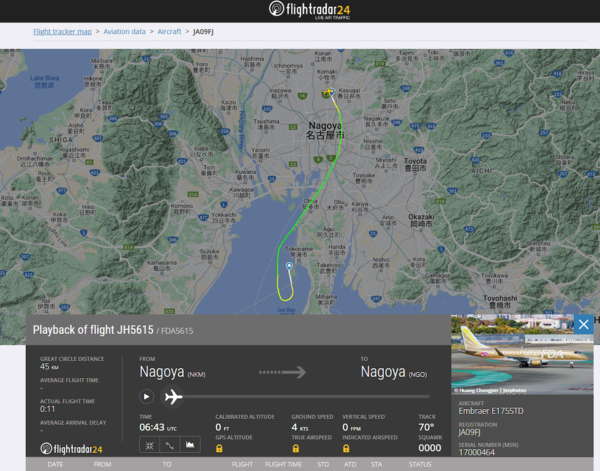Click the Embraer E175STD aircraft type
Image resolution: width=600 pixels, height=471 pixels.
click(x=491, y=411)
